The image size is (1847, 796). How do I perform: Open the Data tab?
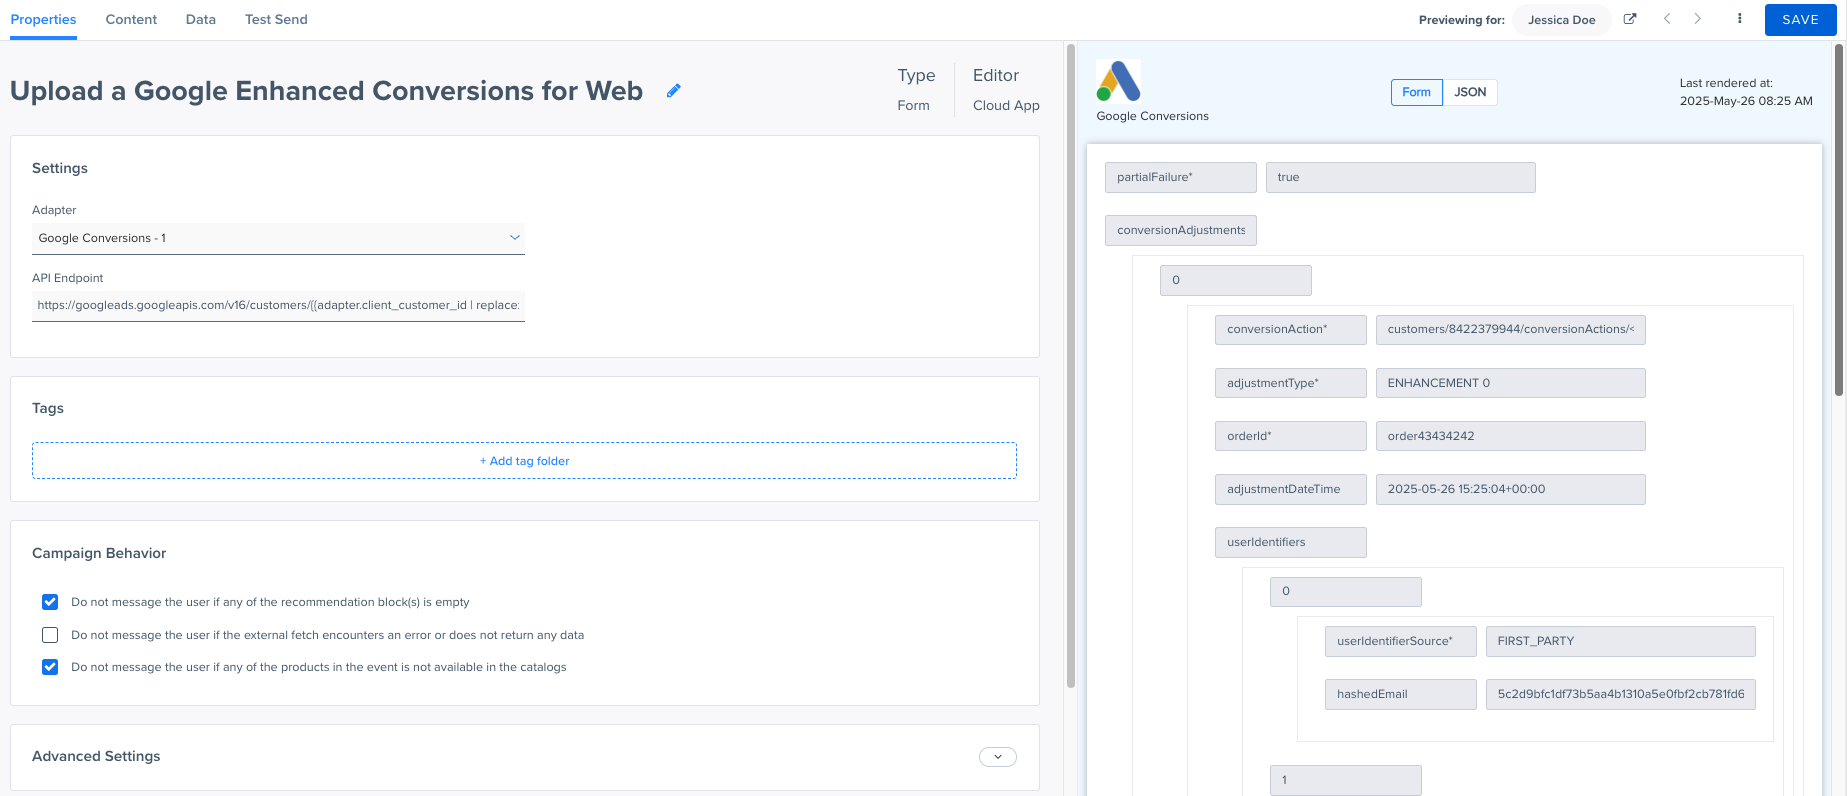(201, 20)
